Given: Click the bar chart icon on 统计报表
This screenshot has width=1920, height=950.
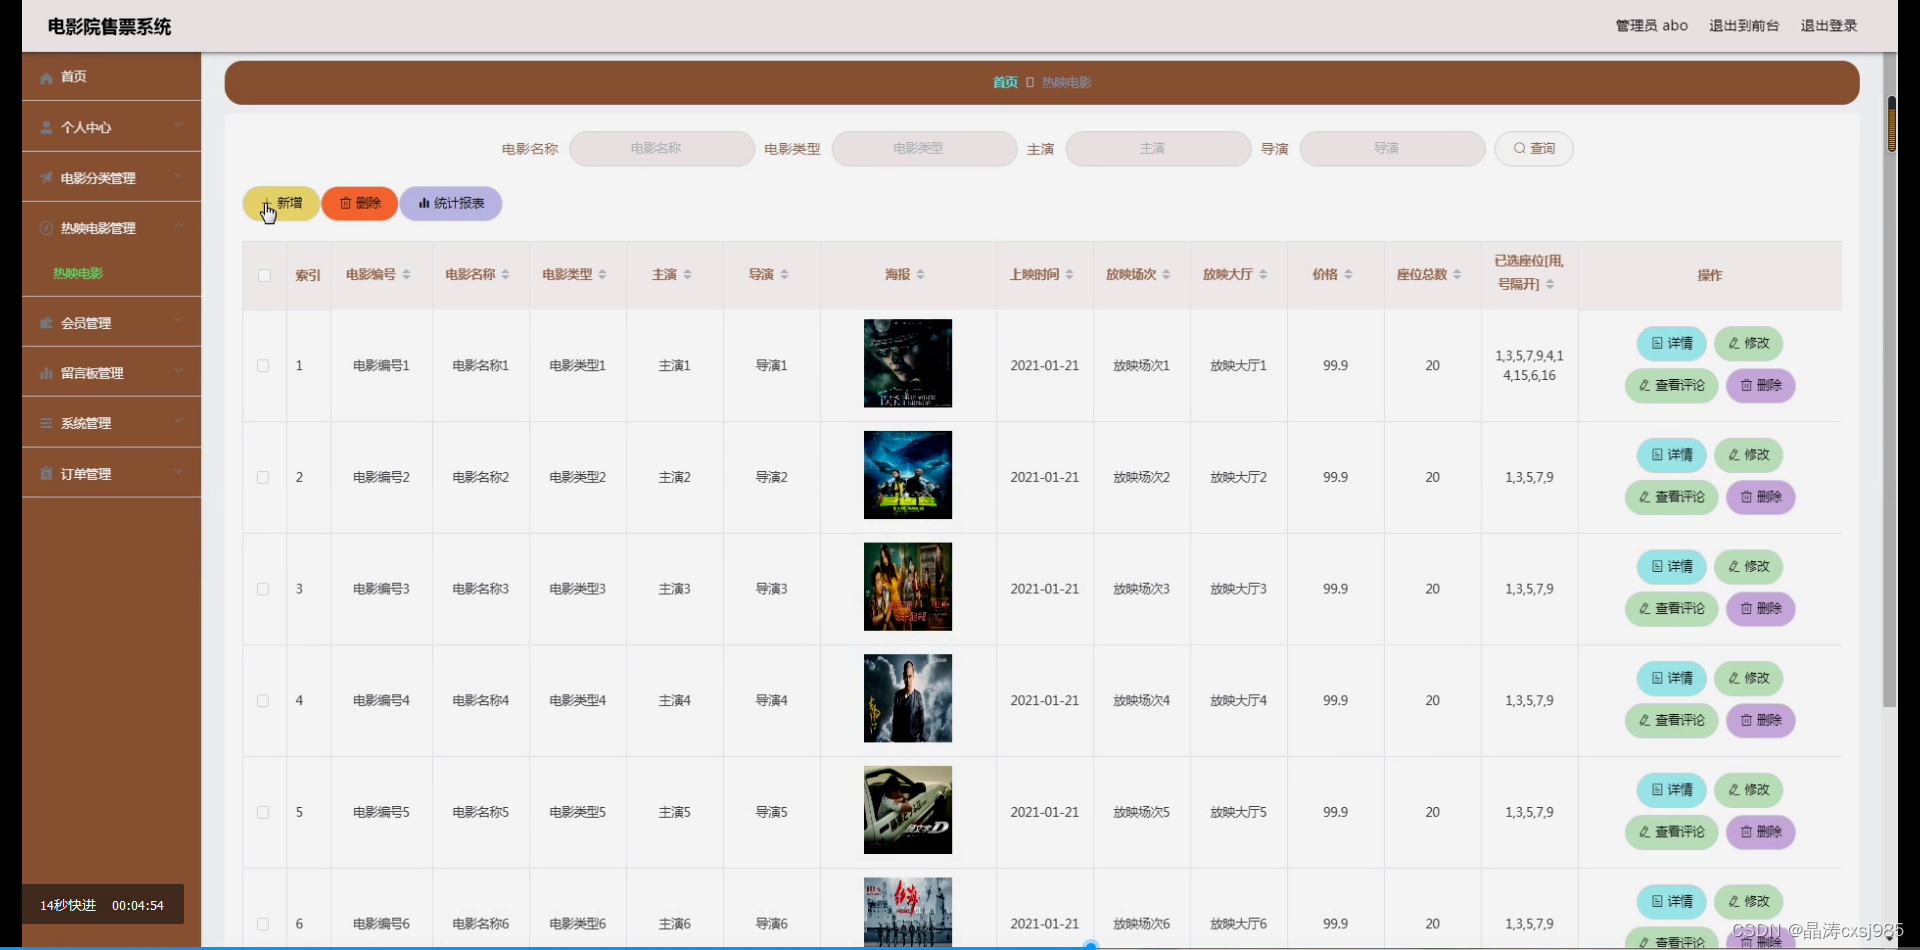Looking at the screenshot, I should pyautogui.click(x=423, y=203).
